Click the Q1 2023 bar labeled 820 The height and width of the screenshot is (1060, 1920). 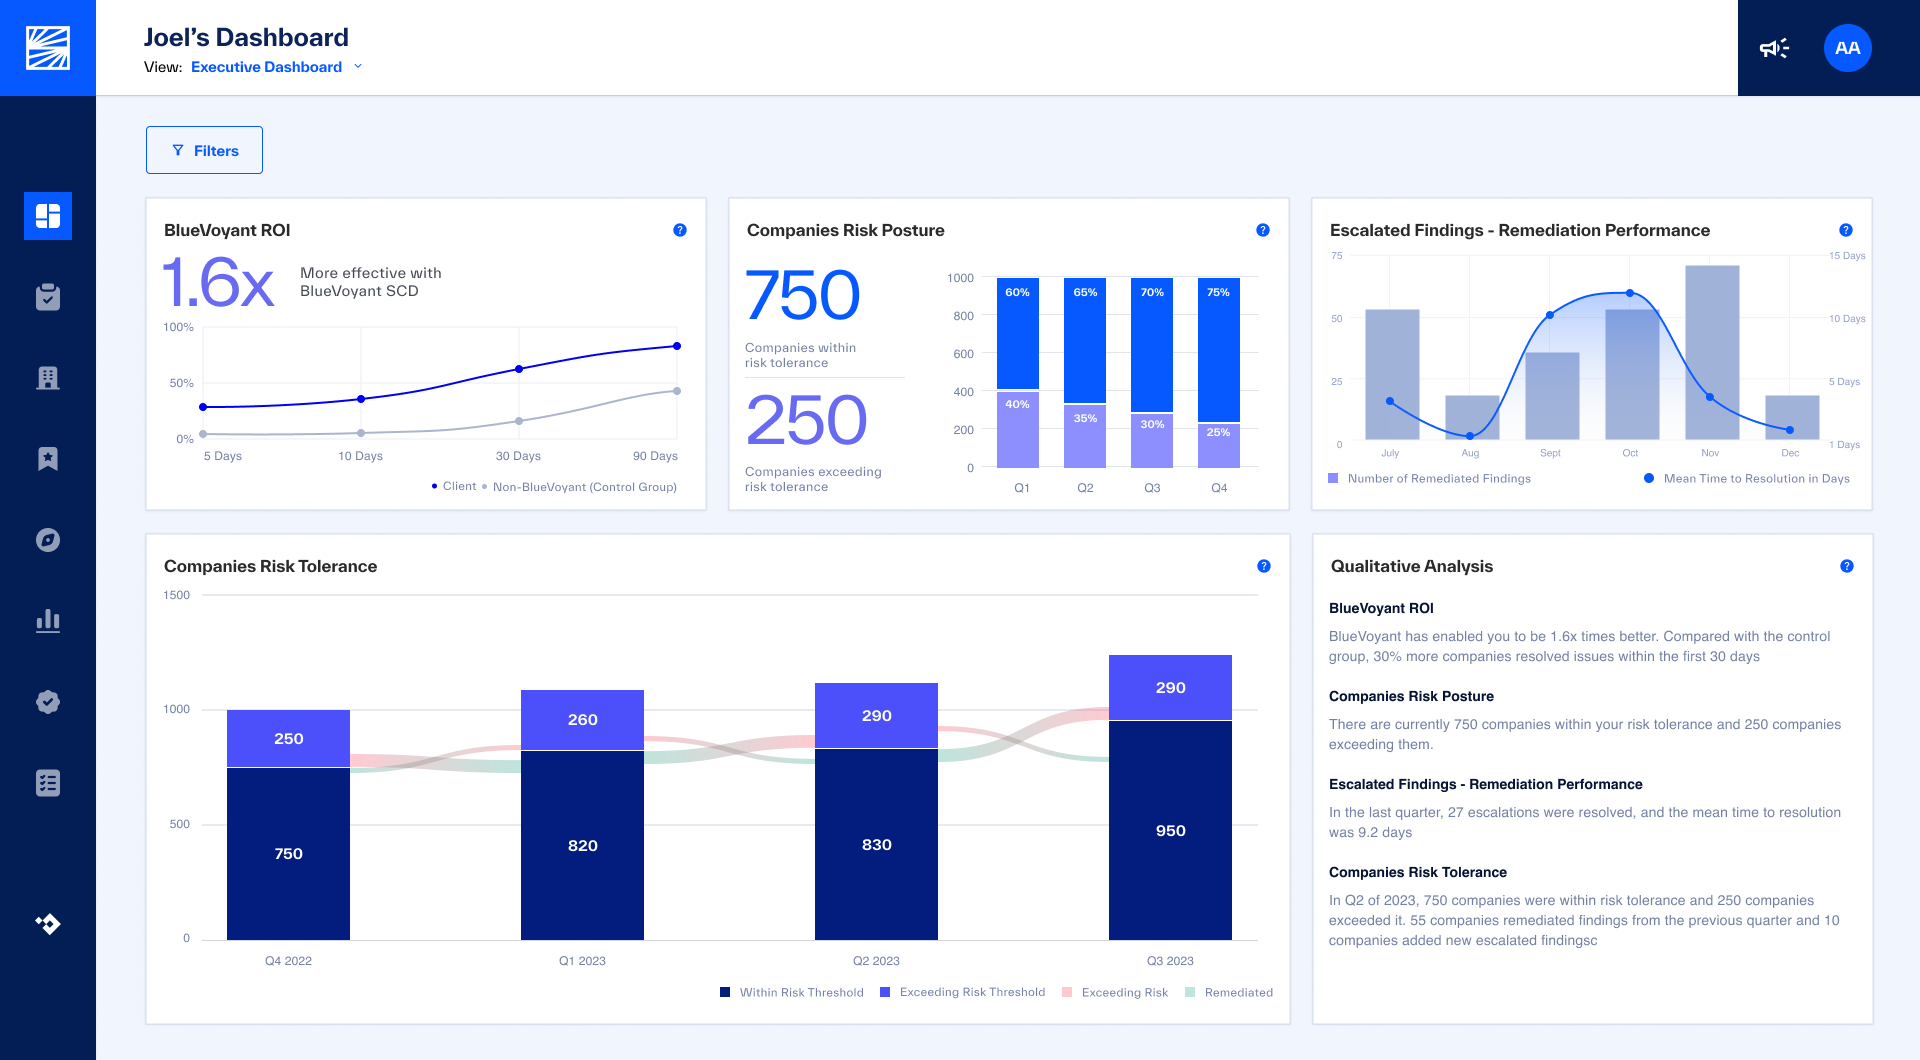[582, 846]
